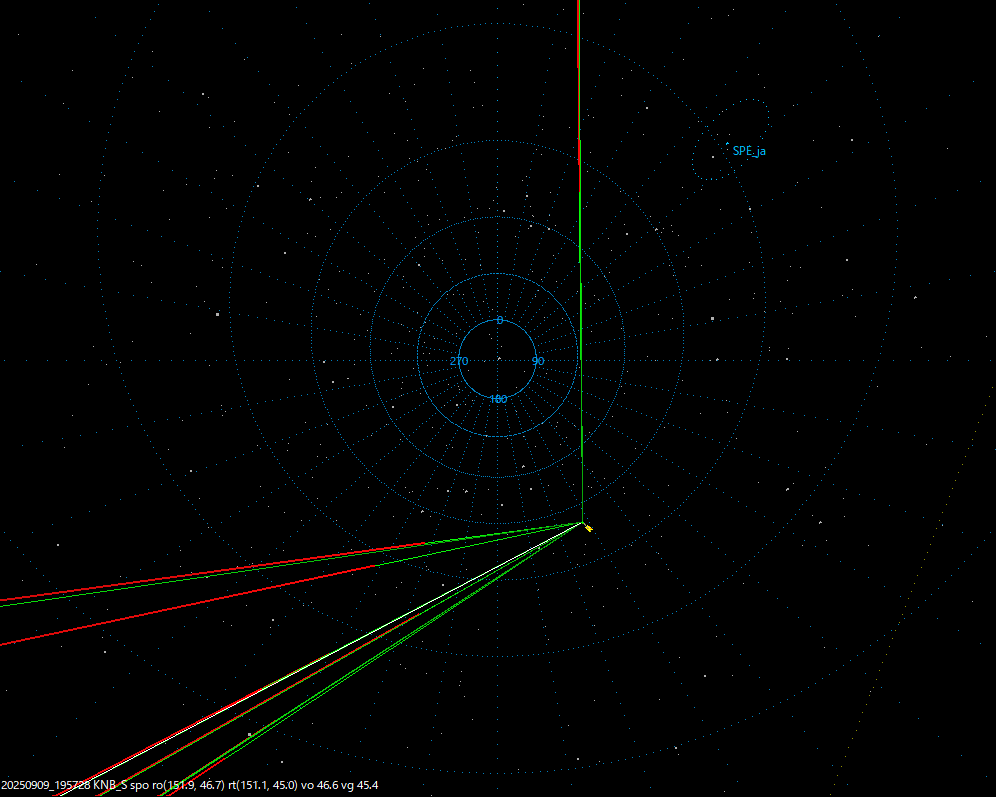Toggle the 270 azimuth label
Screen dimensions: 996x797
coord(461,360)
